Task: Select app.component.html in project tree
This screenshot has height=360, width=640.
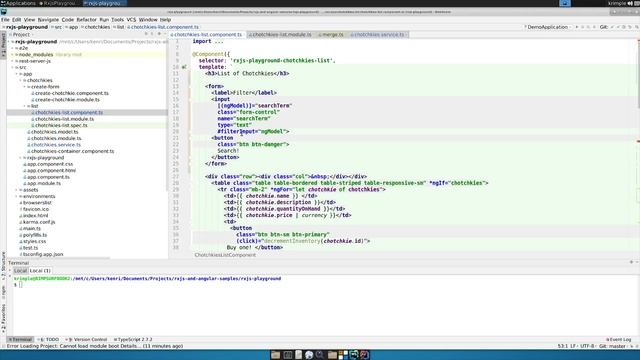Action: 51,170
